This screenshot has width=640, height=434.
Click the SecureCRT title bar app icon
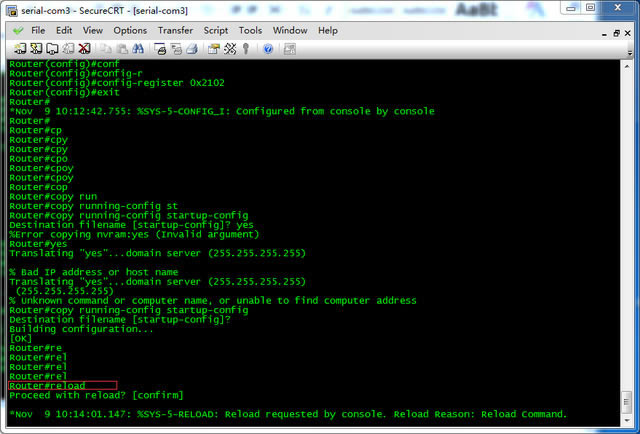[12, 11]
